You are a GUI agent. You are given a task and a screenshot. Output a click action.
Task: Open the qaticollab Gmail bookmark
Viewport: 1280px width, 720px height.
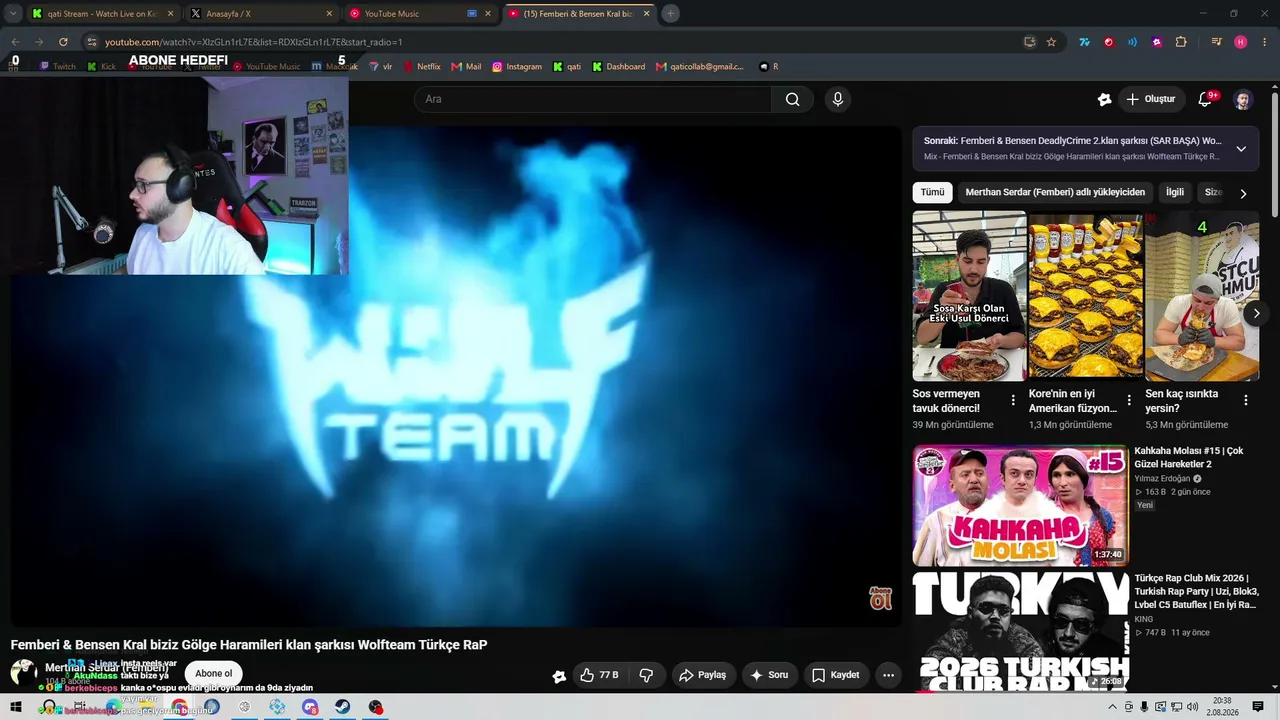pyautogui.click(x=700, y=67)
